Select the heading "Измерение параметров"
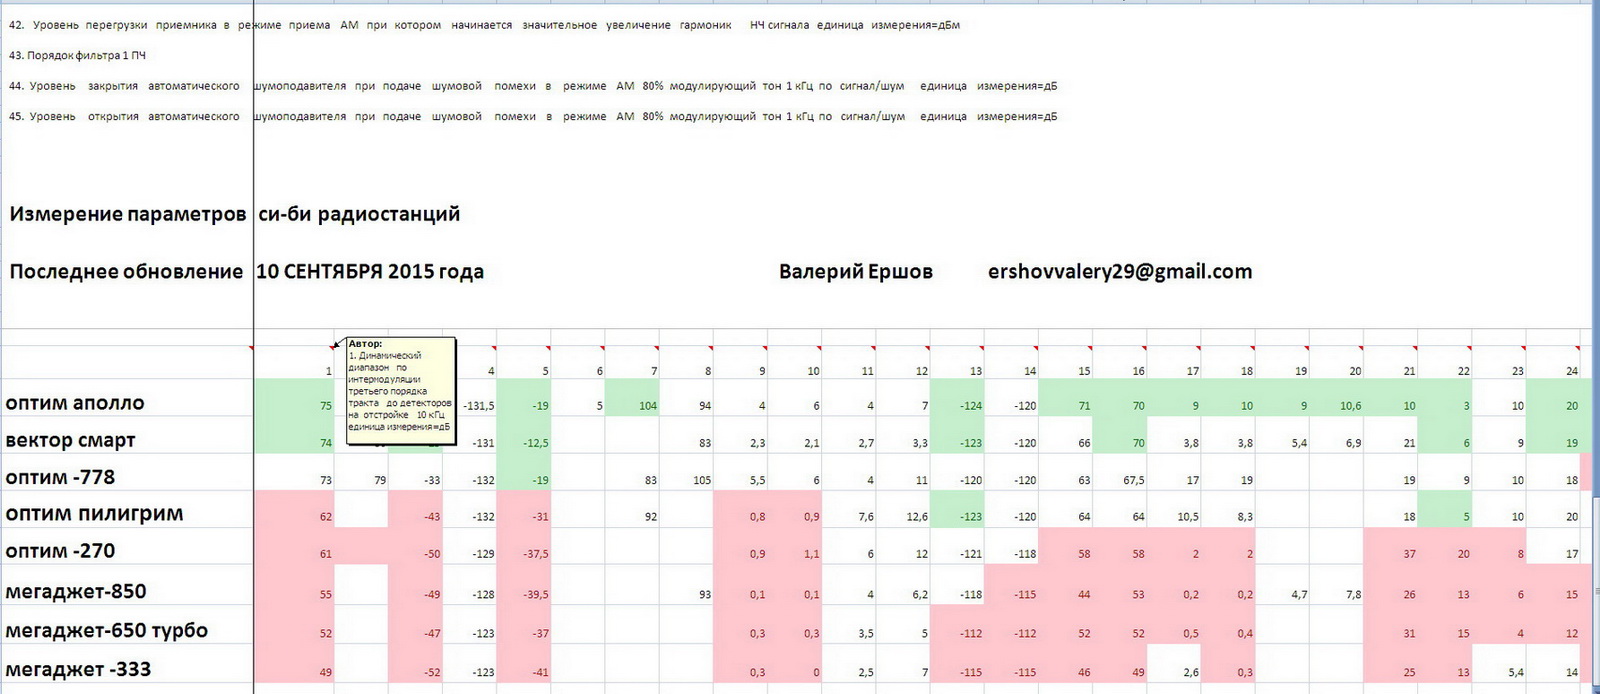This screenshot has height=694, width=1600. tap(128, 214)
